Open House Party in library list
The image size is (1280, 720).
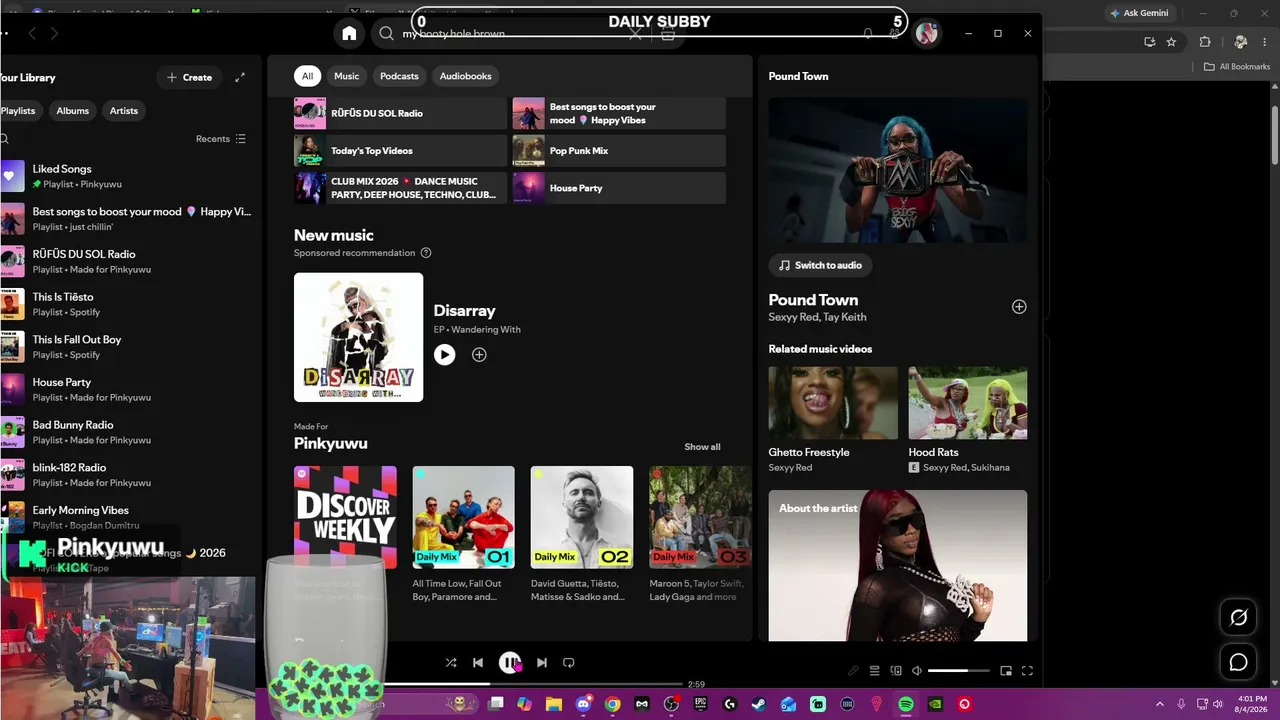click(128, 389)
